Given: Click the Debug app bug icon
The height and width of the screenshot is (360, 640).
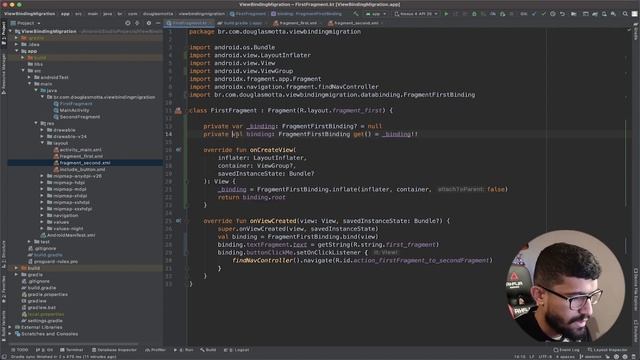Looking at the screenshot, I should click(474, 14).
